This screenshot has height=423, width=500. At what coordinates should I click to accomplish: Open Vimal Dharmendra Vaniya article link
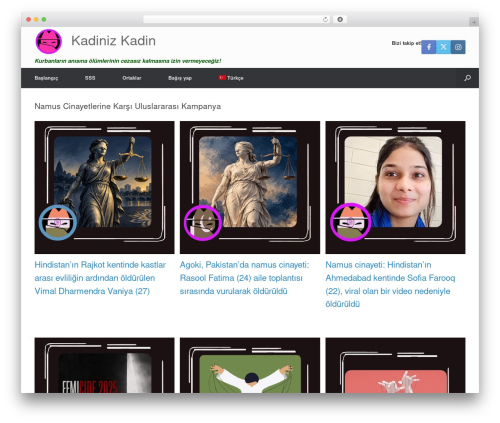click(x=100, y=278)
